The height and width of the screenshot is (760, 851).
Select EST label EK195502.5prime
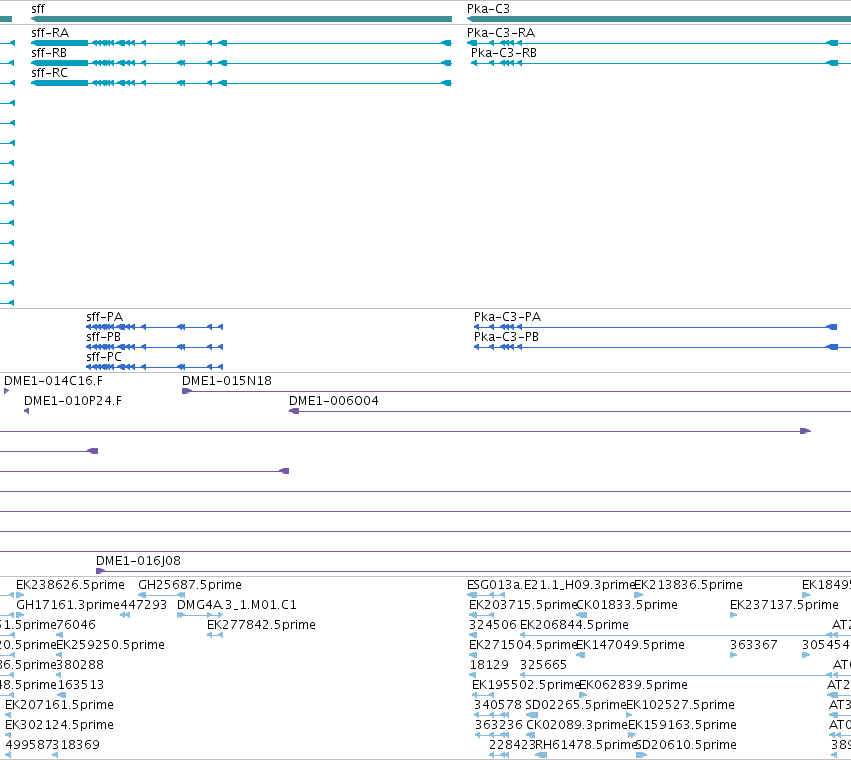pos(526,685)
